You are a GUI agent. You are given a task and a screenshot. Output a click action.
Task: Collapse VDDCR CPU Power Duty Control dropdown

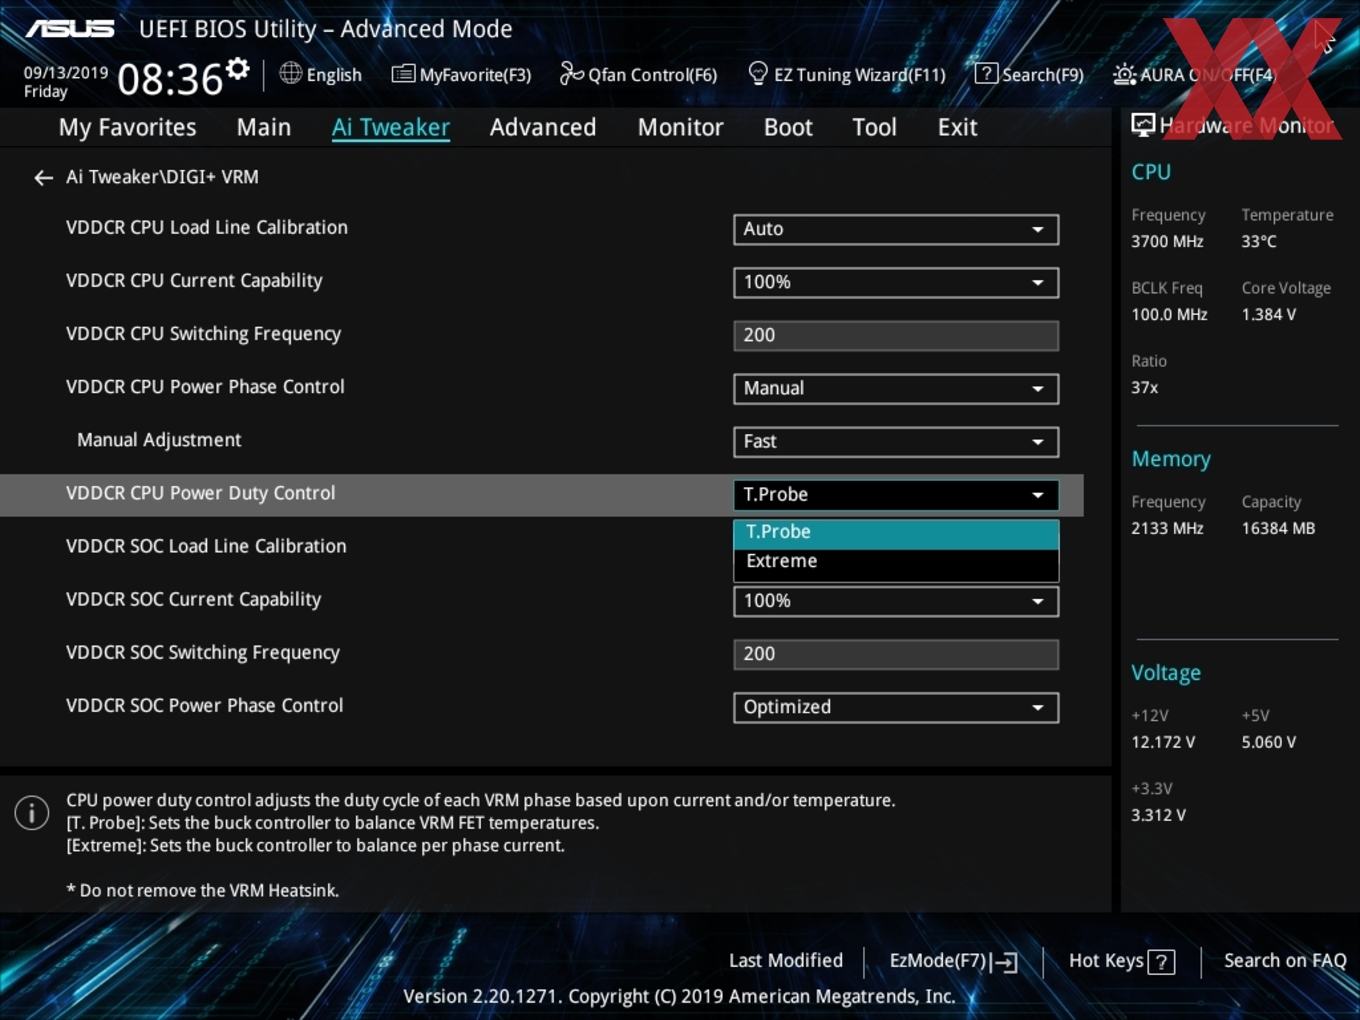[896, 494]
